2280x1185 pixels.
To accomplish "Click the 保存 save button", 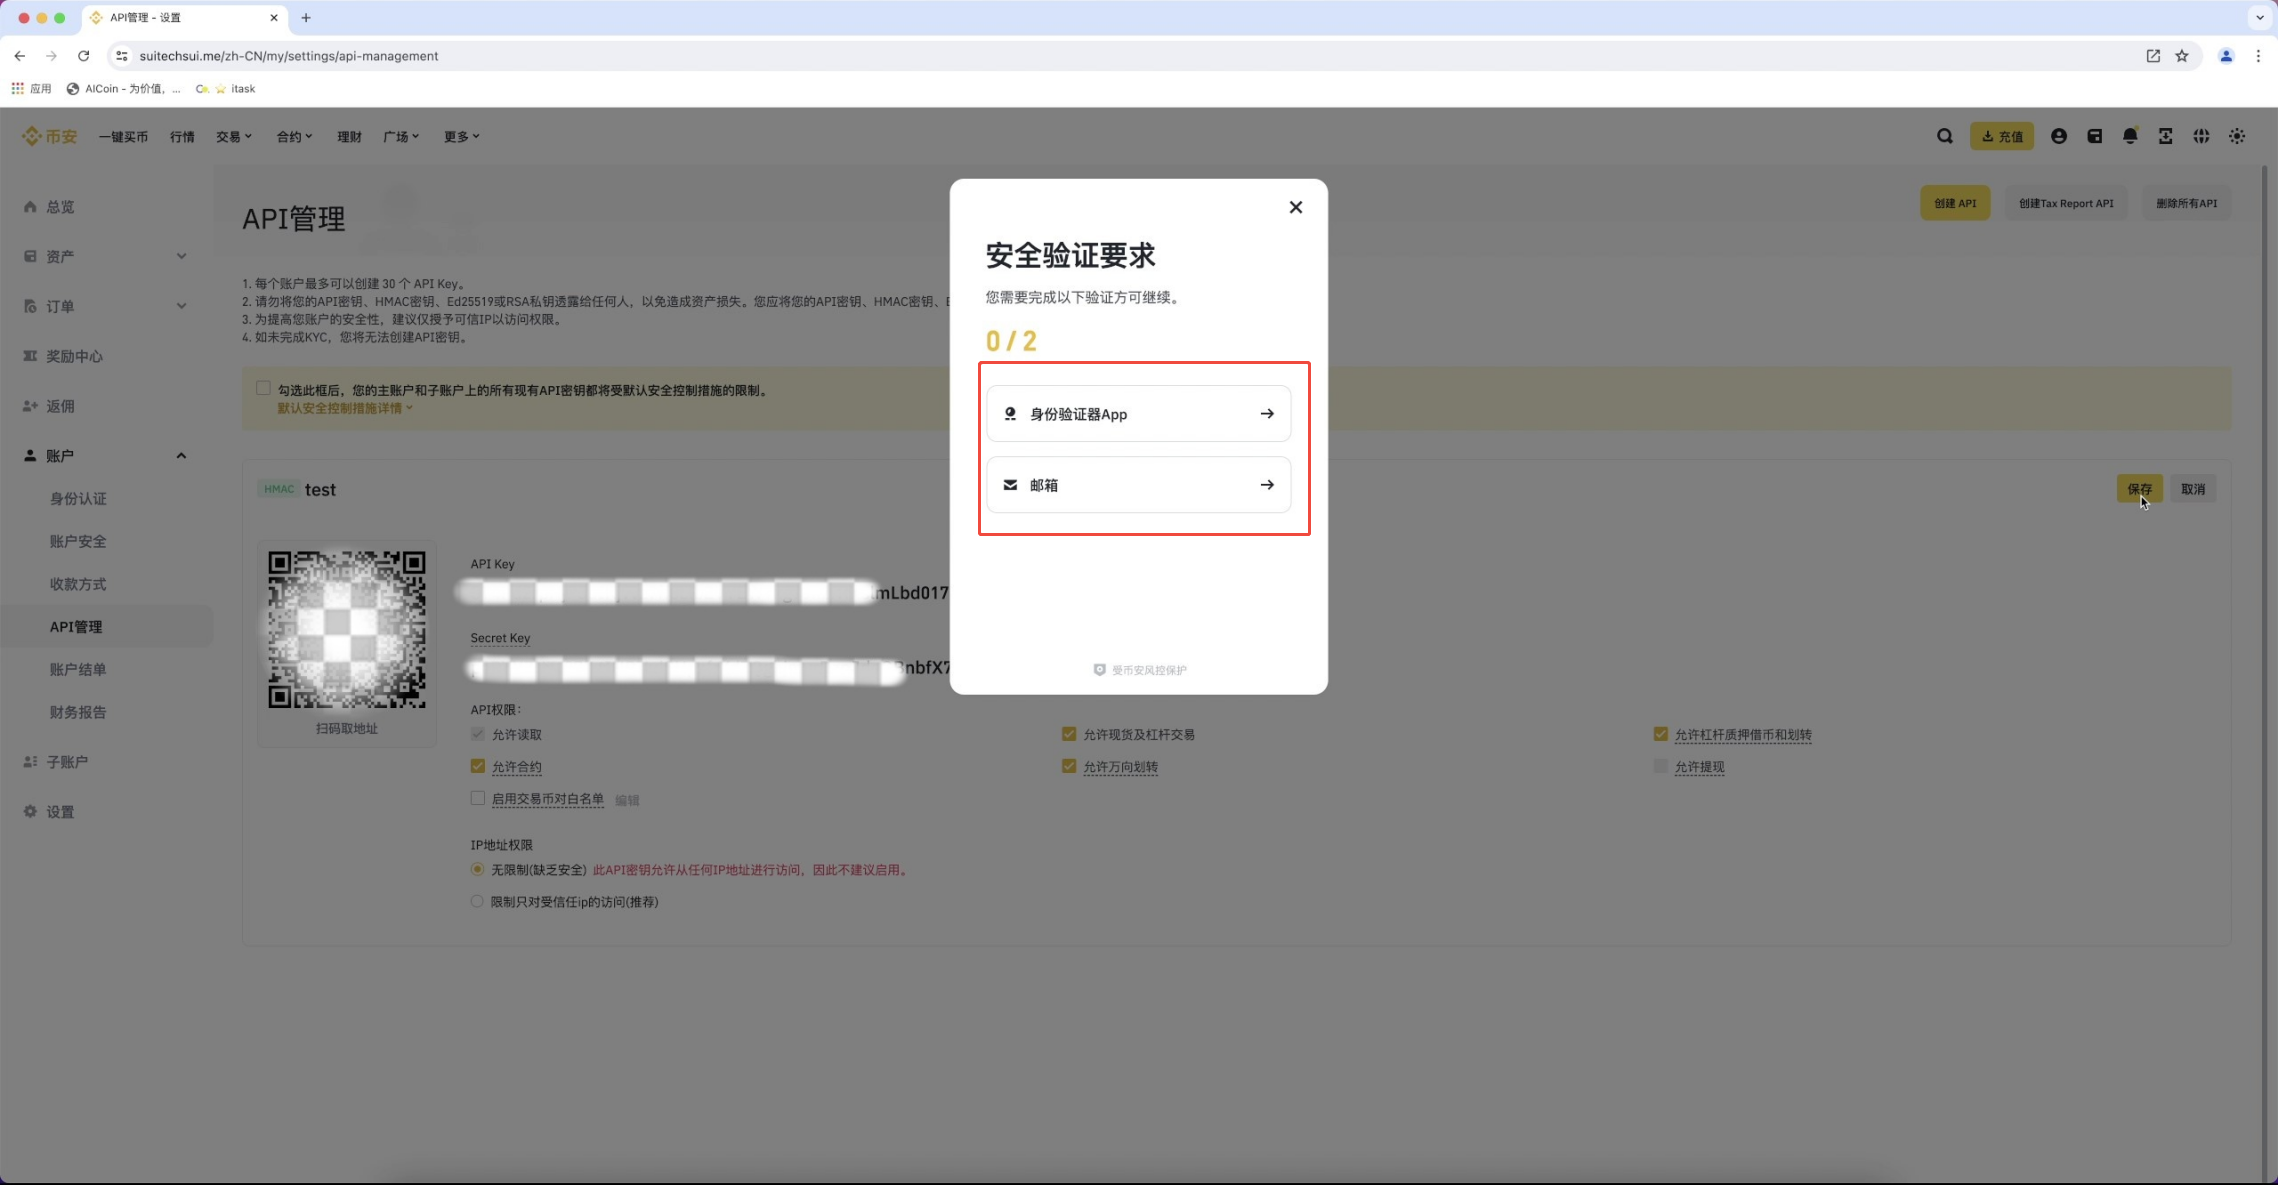I will coord(2140,489).
